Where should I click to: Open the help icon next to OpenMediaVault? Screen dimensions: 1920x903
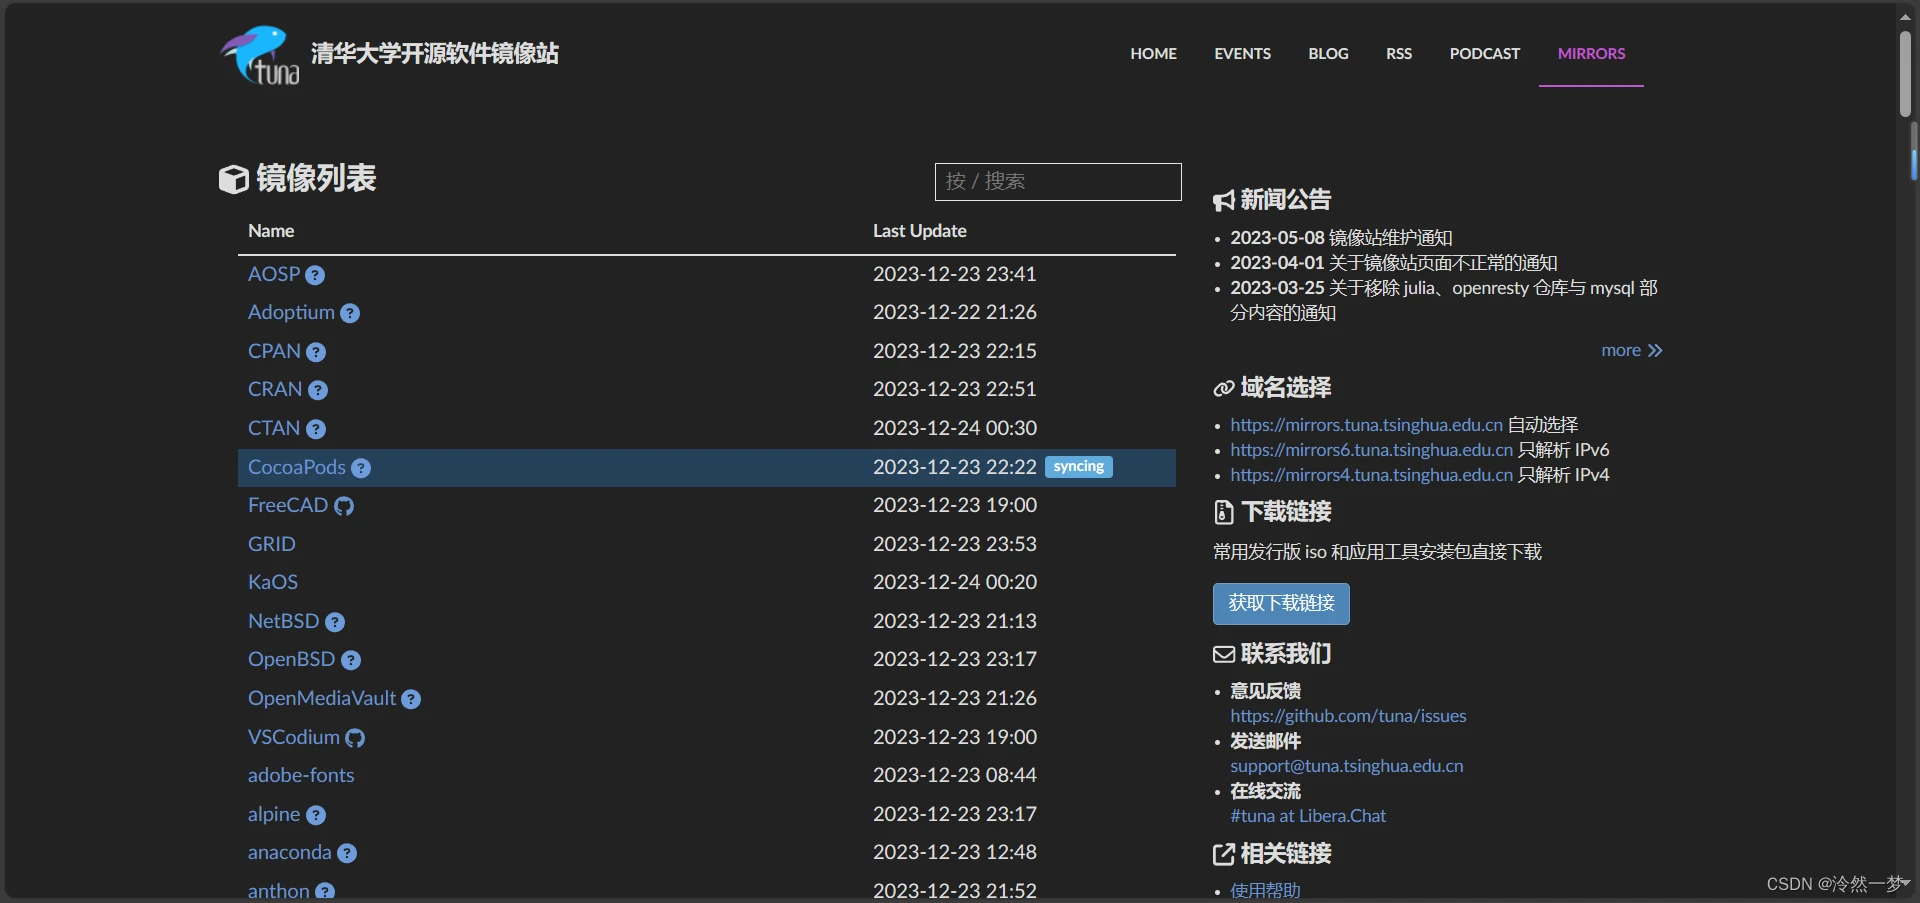pos(411,699)
